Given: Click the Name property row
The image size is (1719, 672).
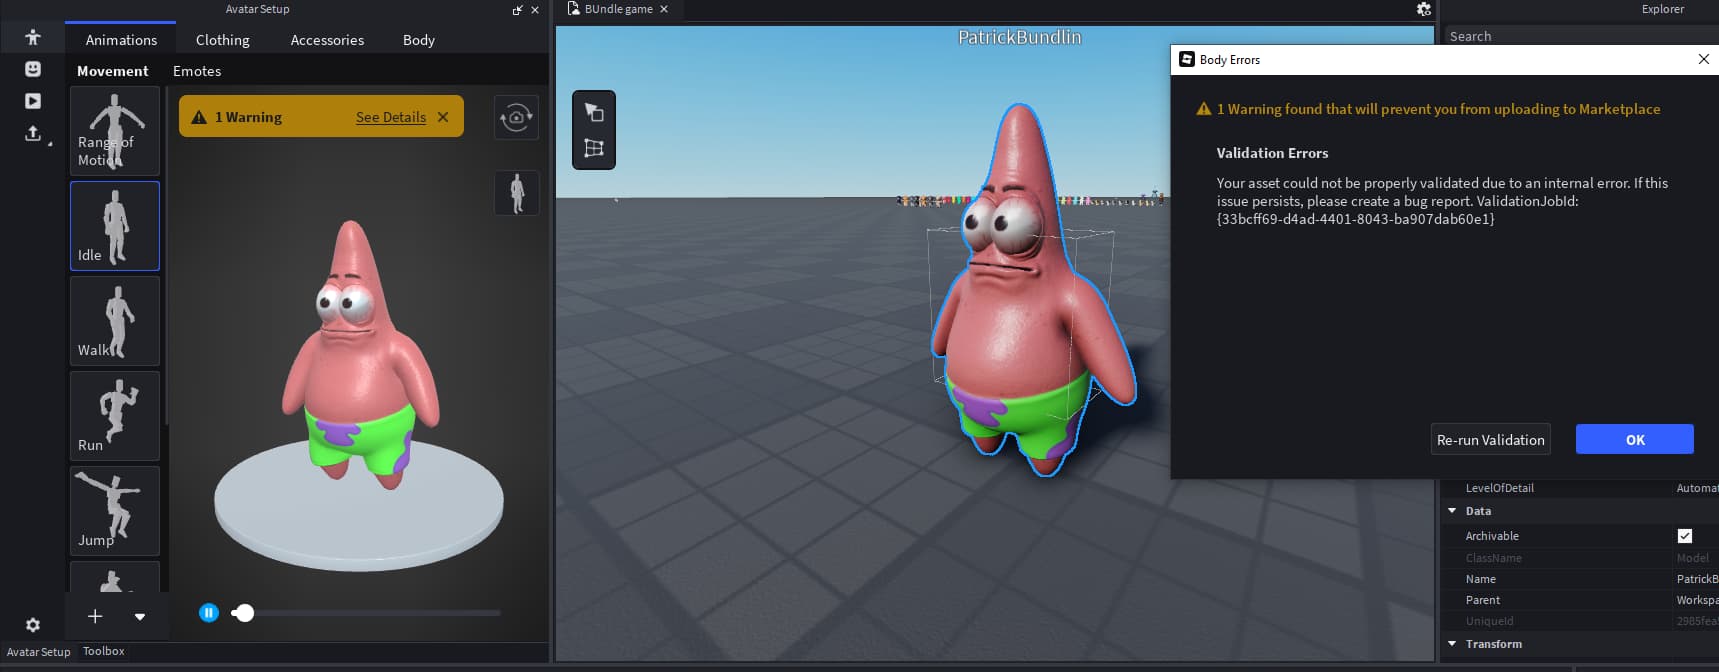Looking at the screenshot, I should coord(1580,579).
